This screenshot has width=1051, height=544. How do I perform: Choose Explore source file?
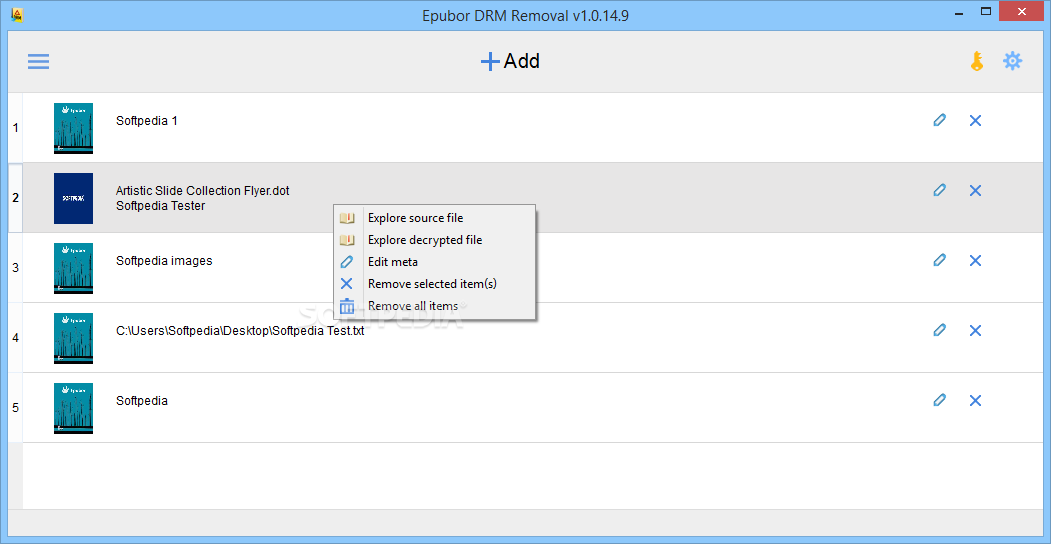(x=434, y=218)
